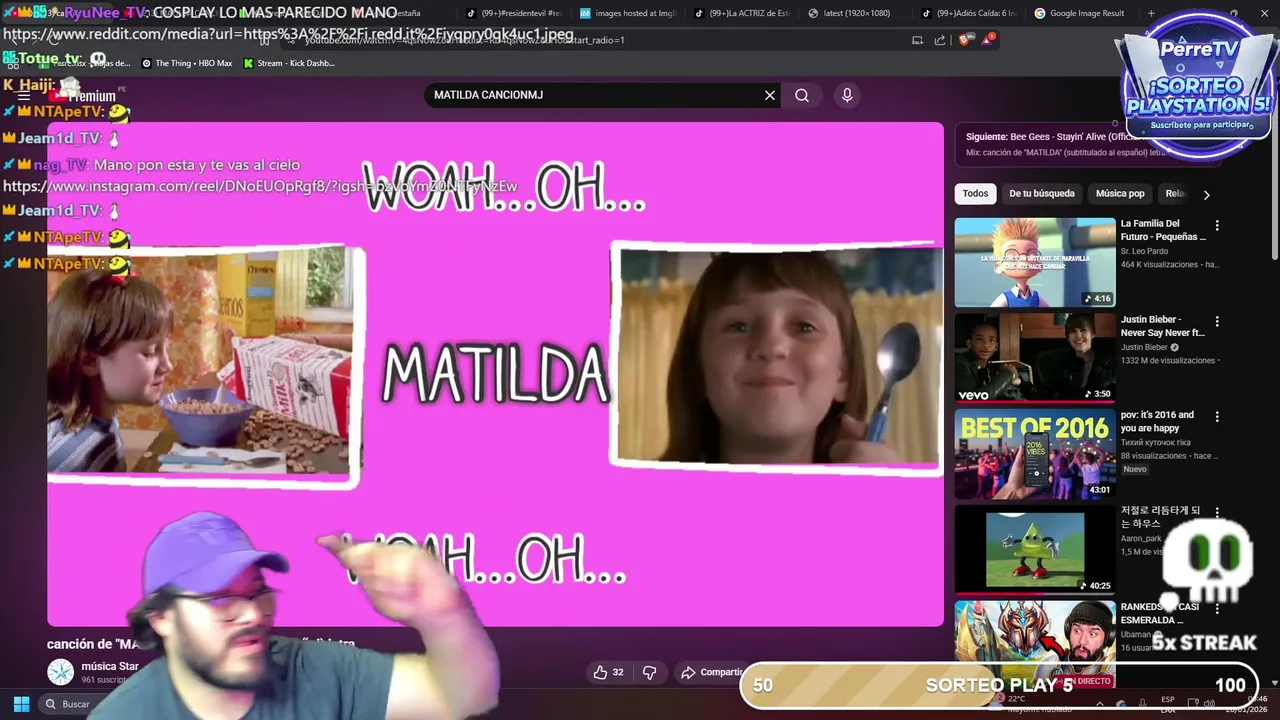
Task: Open options for La Familia Del Futuro
Action: click(1217, 226)
